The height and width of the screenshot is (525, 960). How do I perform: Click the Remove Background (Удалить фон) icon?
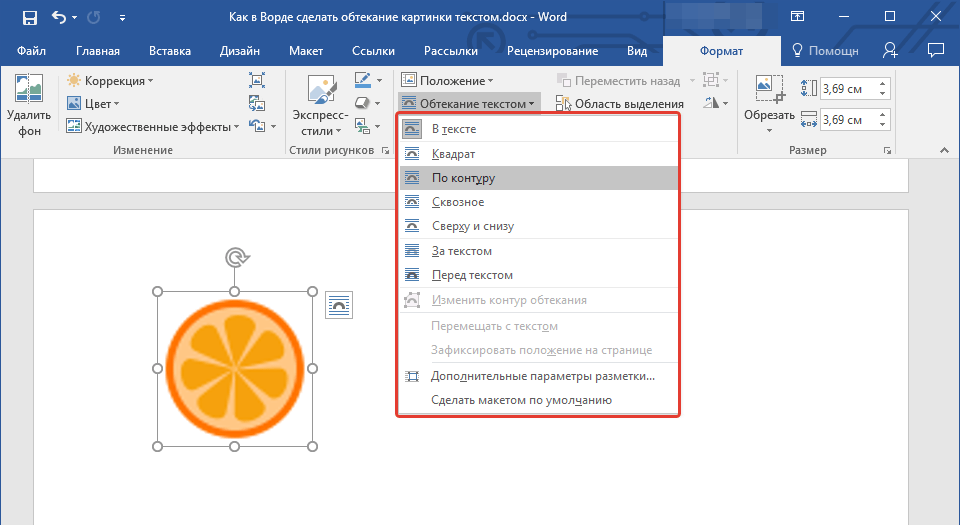coord(29,93)
